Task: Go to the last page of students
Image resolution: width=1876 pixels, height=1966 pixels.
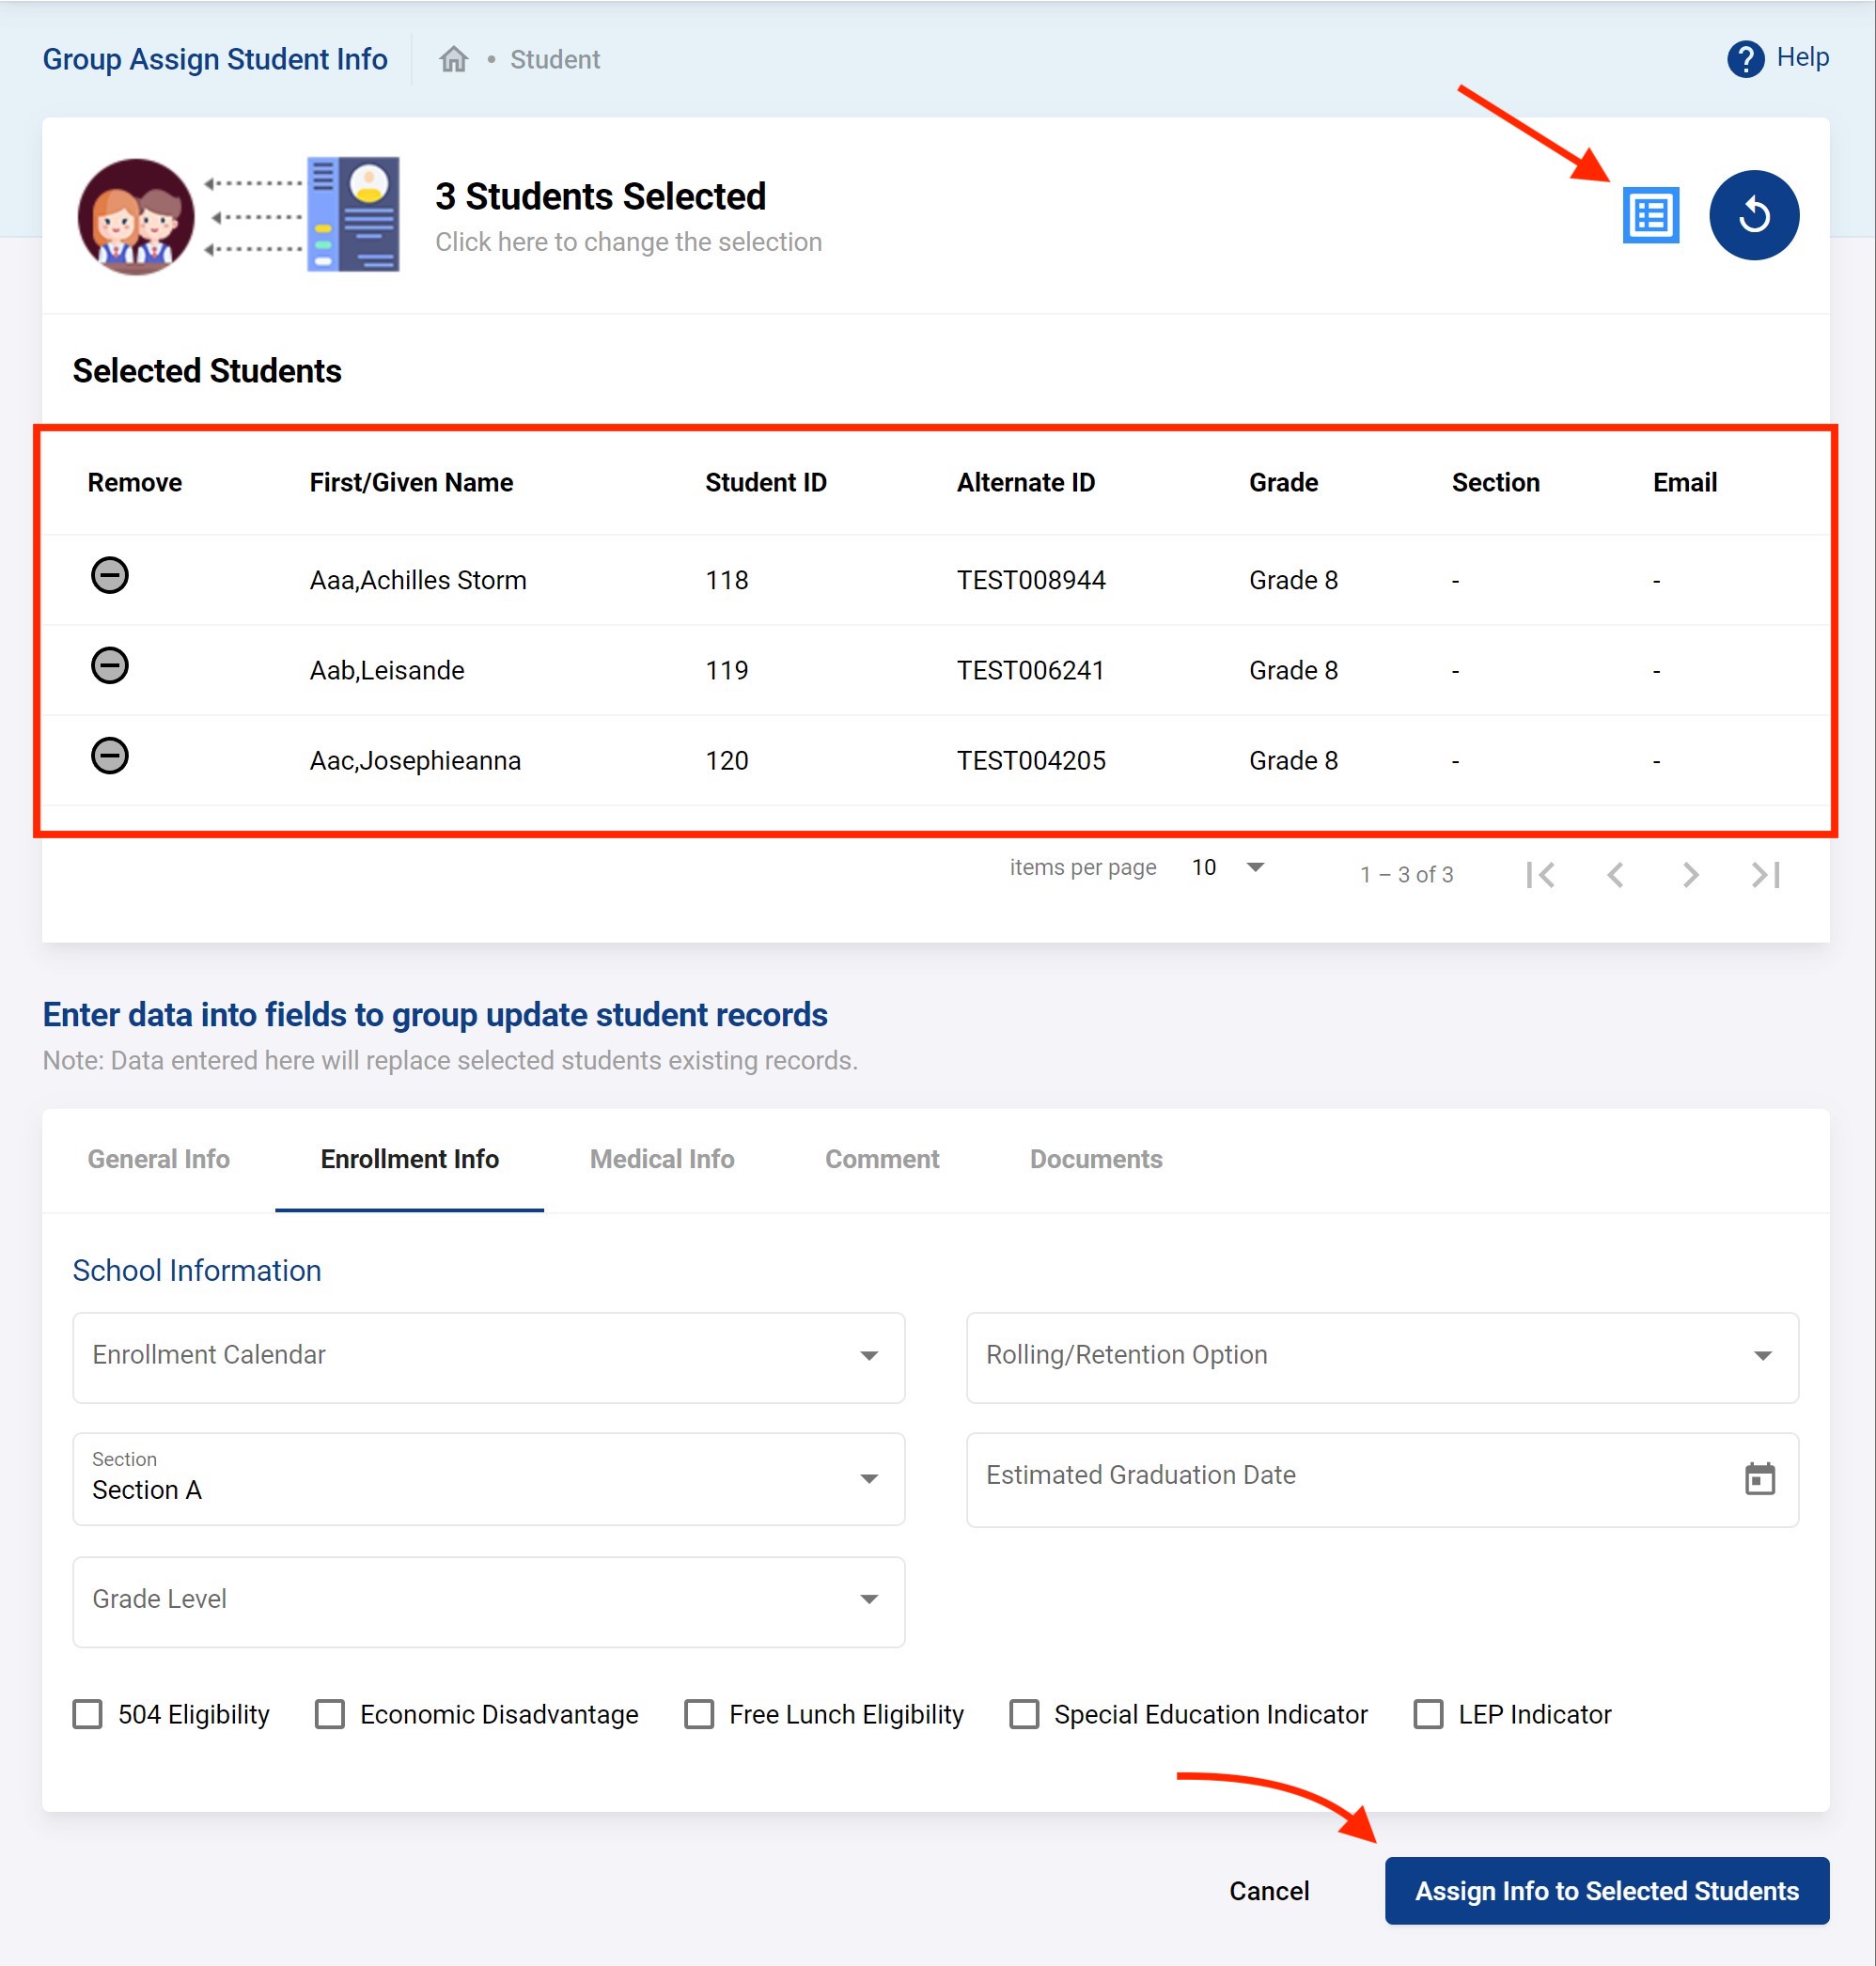Action: [x=1765, y=875]
